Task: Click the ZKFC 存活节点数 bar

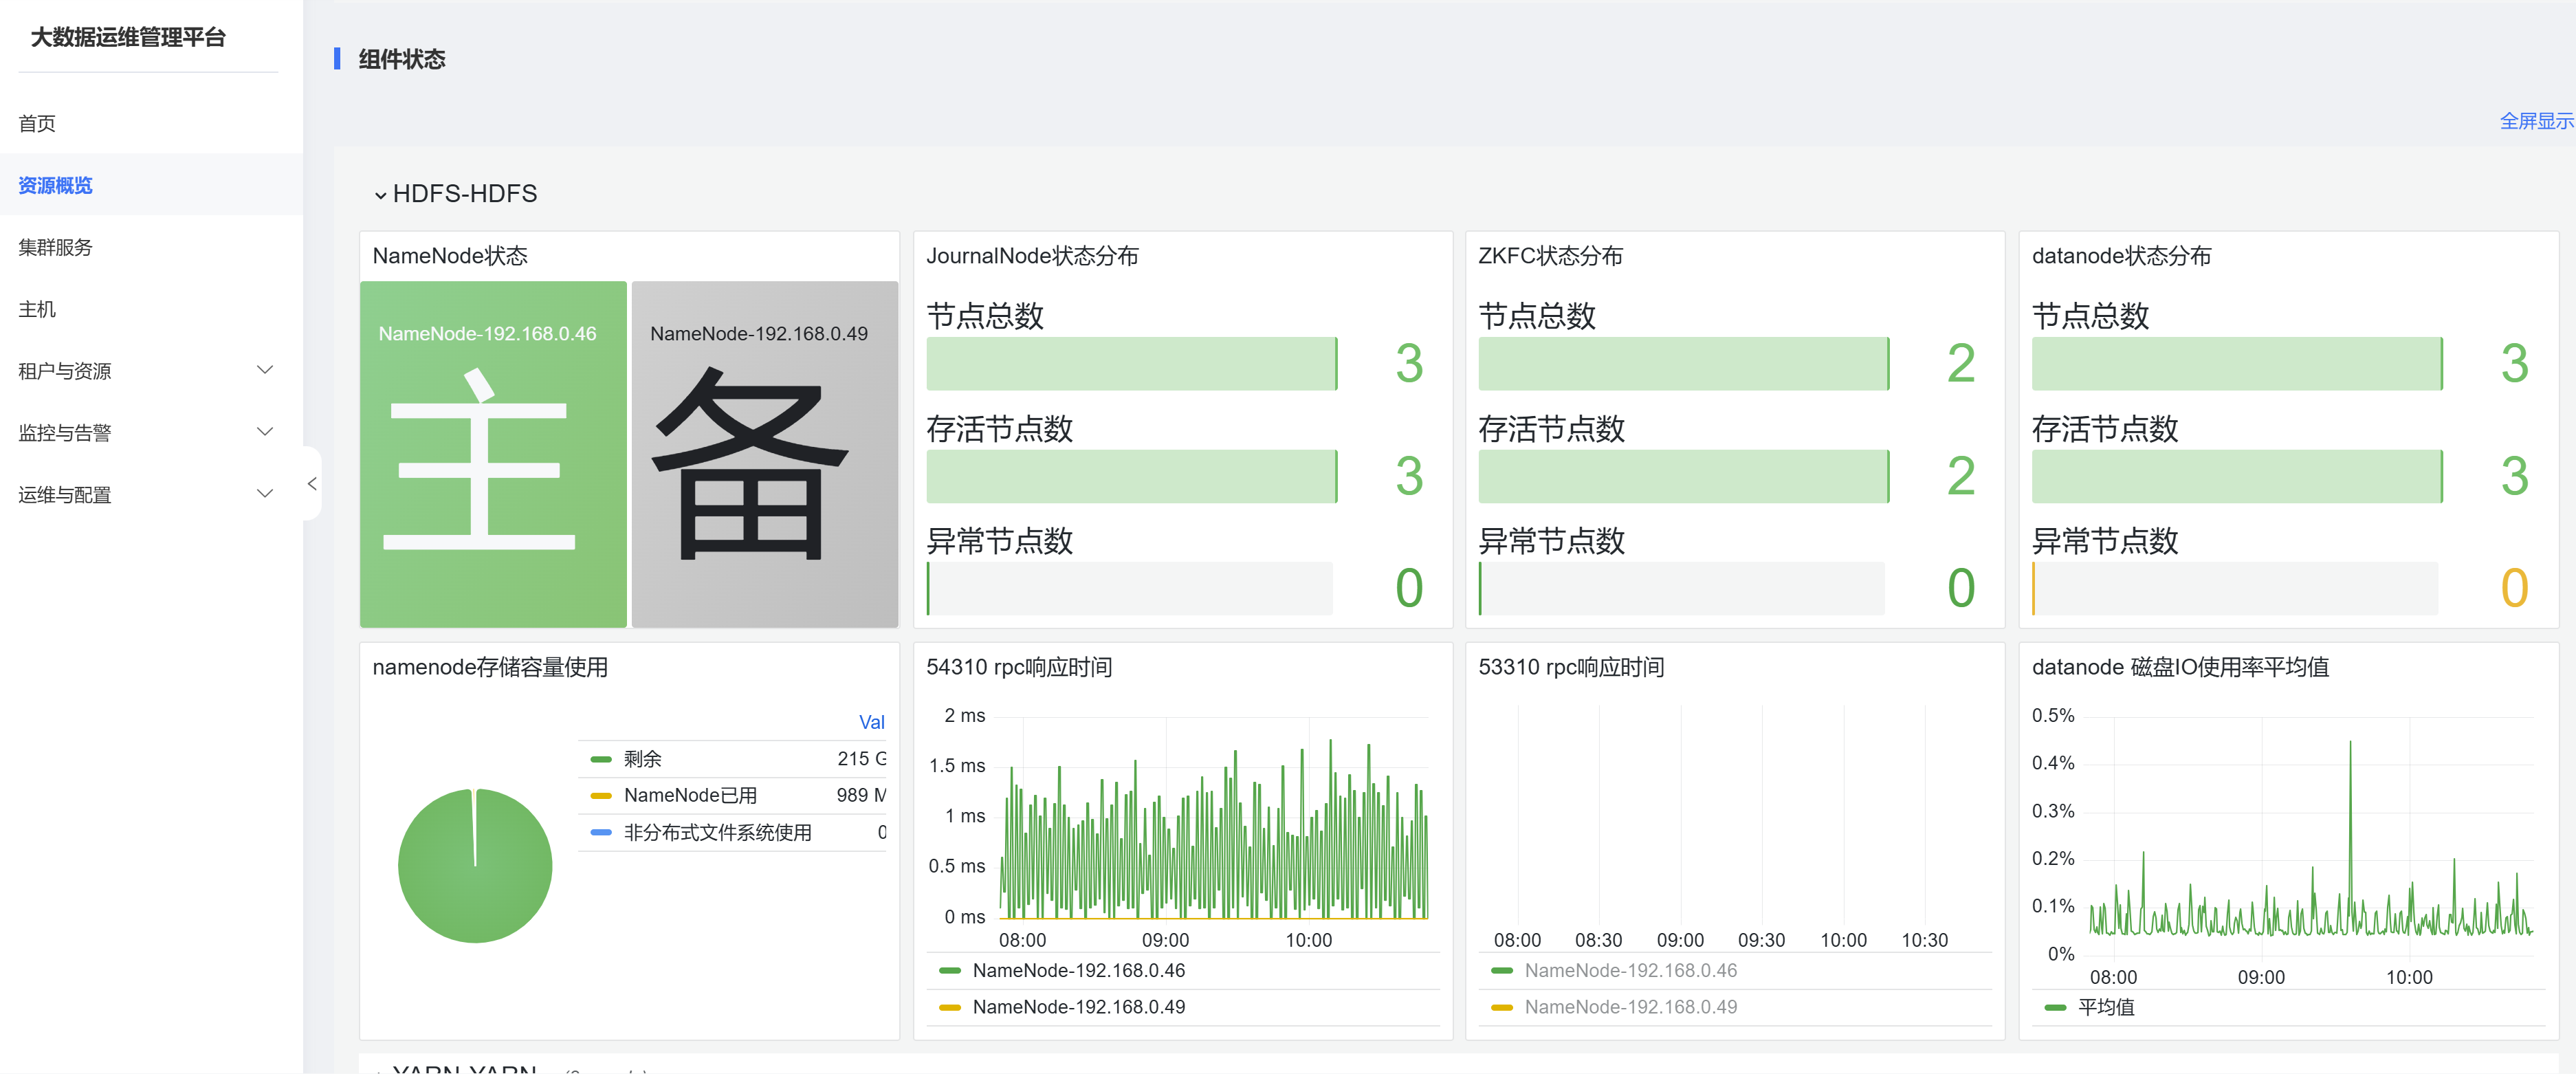Action: click(x=1684, y=476)
